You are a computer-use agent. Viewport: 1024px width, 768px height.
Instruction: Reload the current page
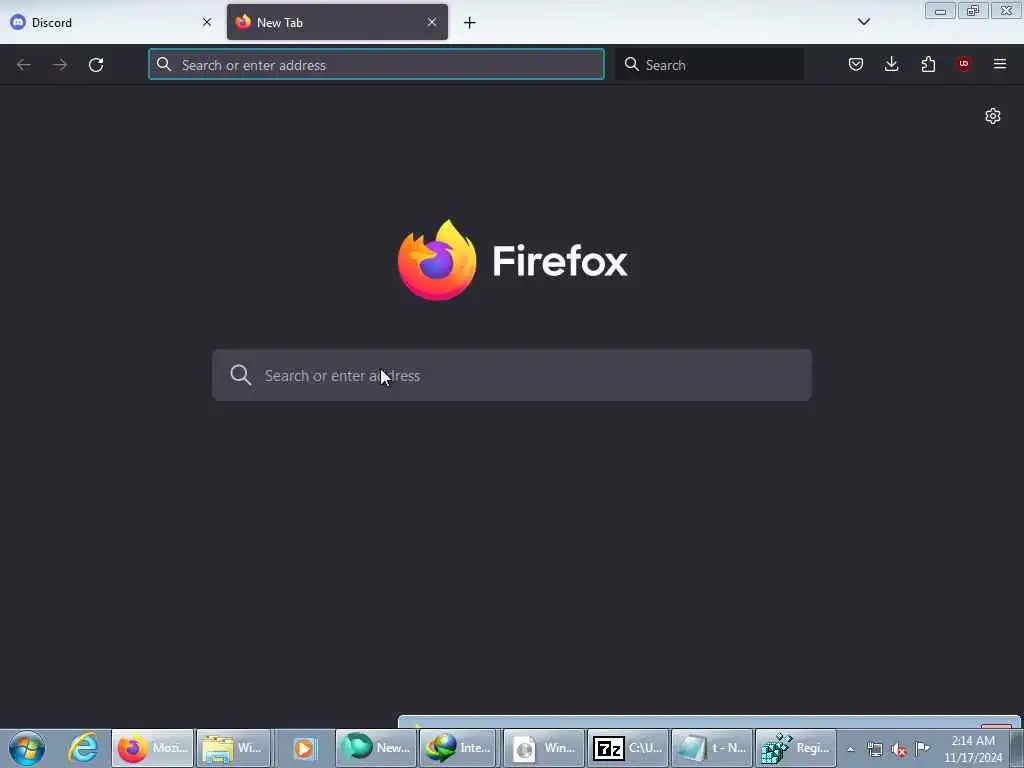tap(96, 65)
